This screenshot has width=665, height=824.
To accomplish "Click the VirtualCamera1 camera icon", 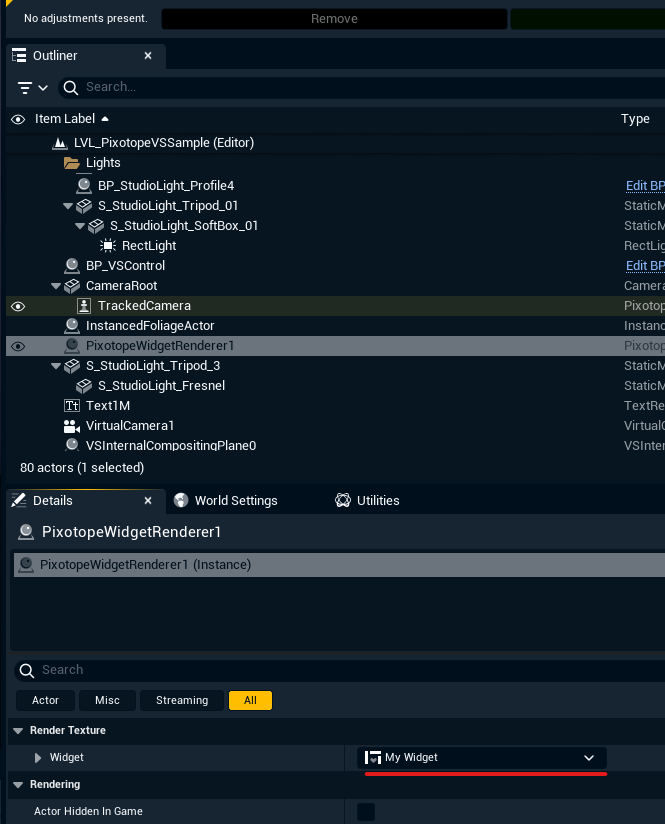I will pyautogui.click(x=72, y=426).
